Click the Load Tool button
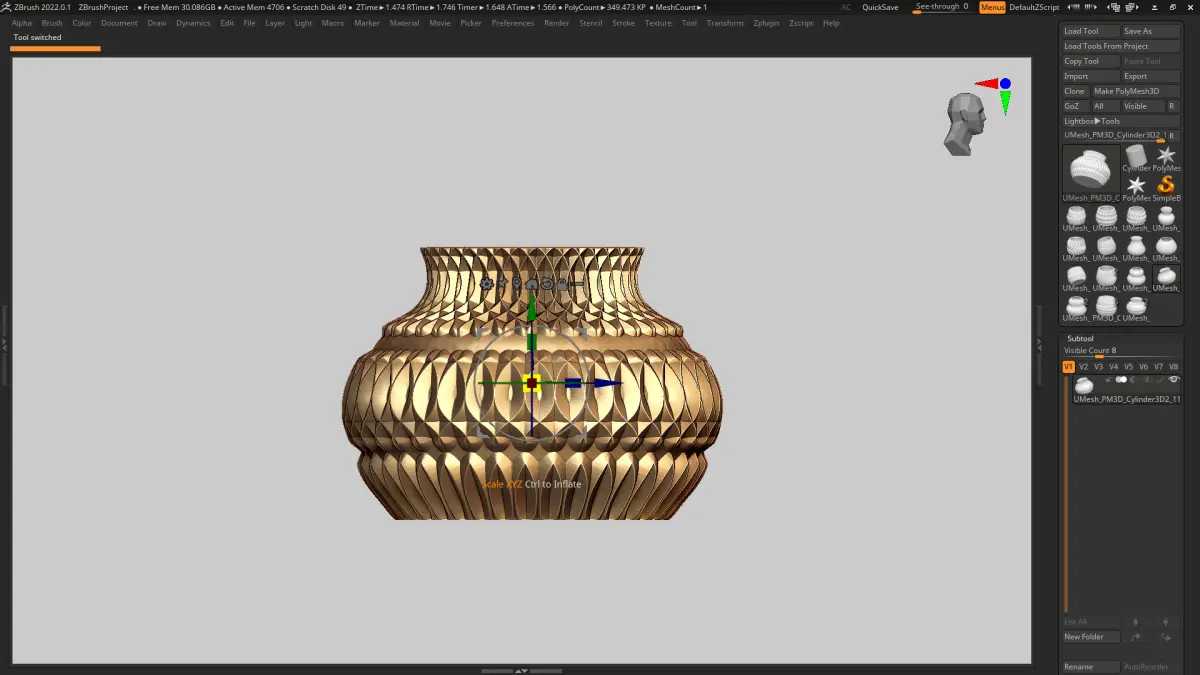 (1091, 31)
